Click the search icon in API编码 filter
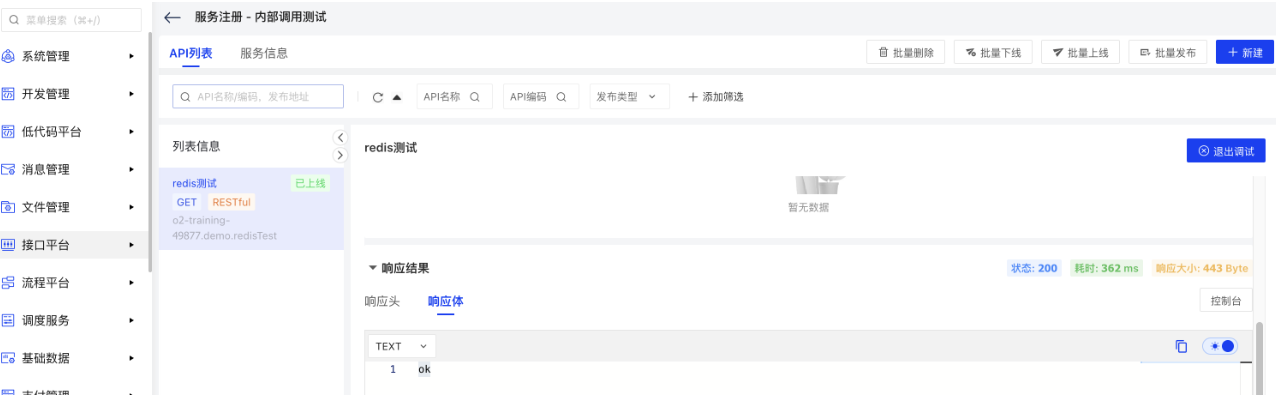 pos(561,97)
